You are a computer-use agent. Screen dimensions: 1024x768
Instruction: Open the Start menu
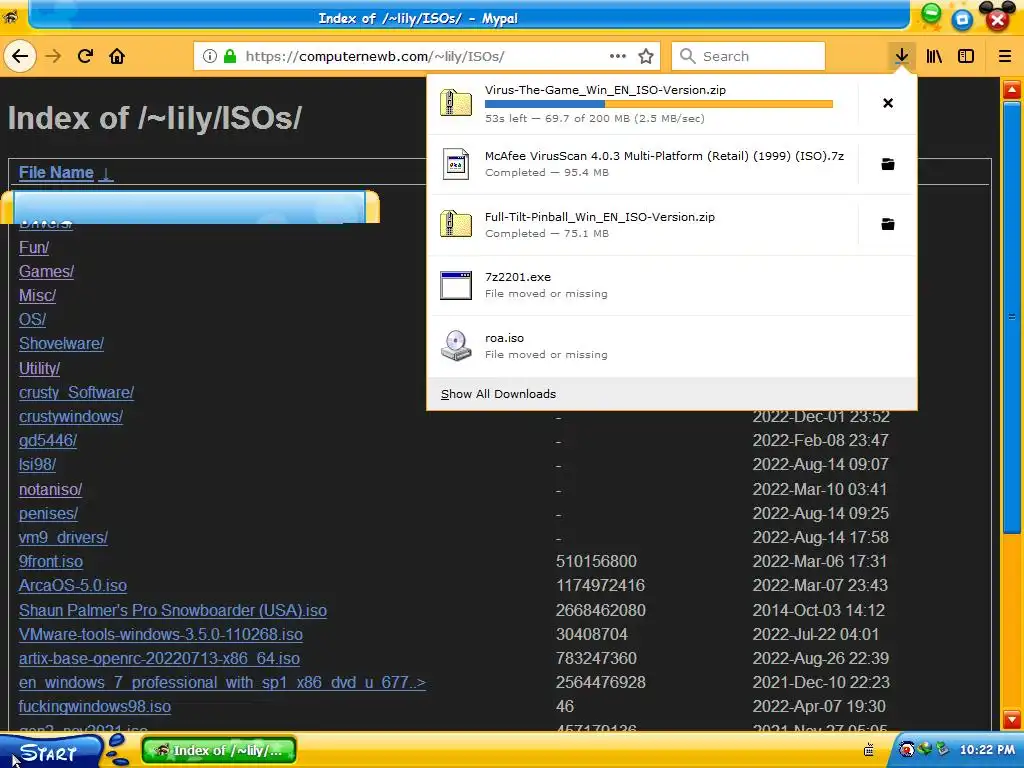49,752
